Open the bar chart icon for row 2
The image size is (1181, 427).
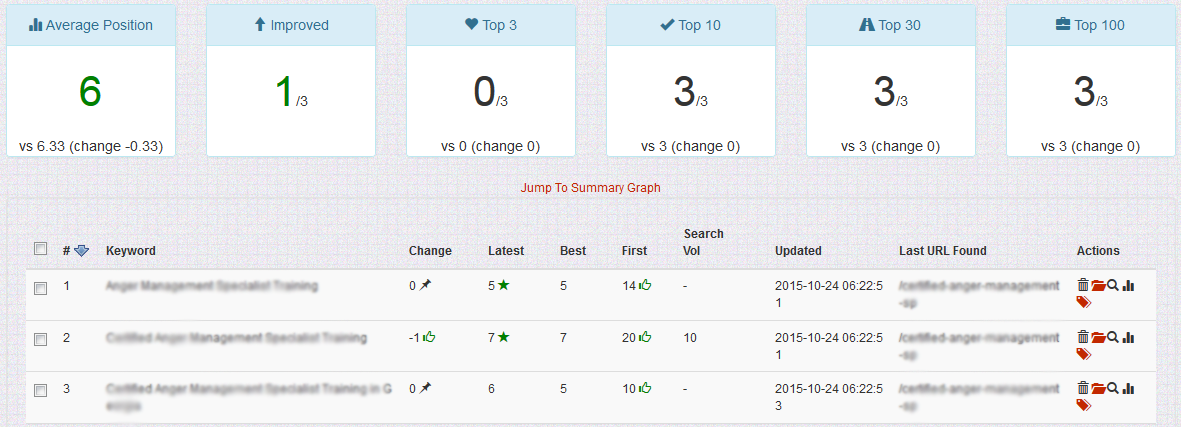pos(1129,338)
